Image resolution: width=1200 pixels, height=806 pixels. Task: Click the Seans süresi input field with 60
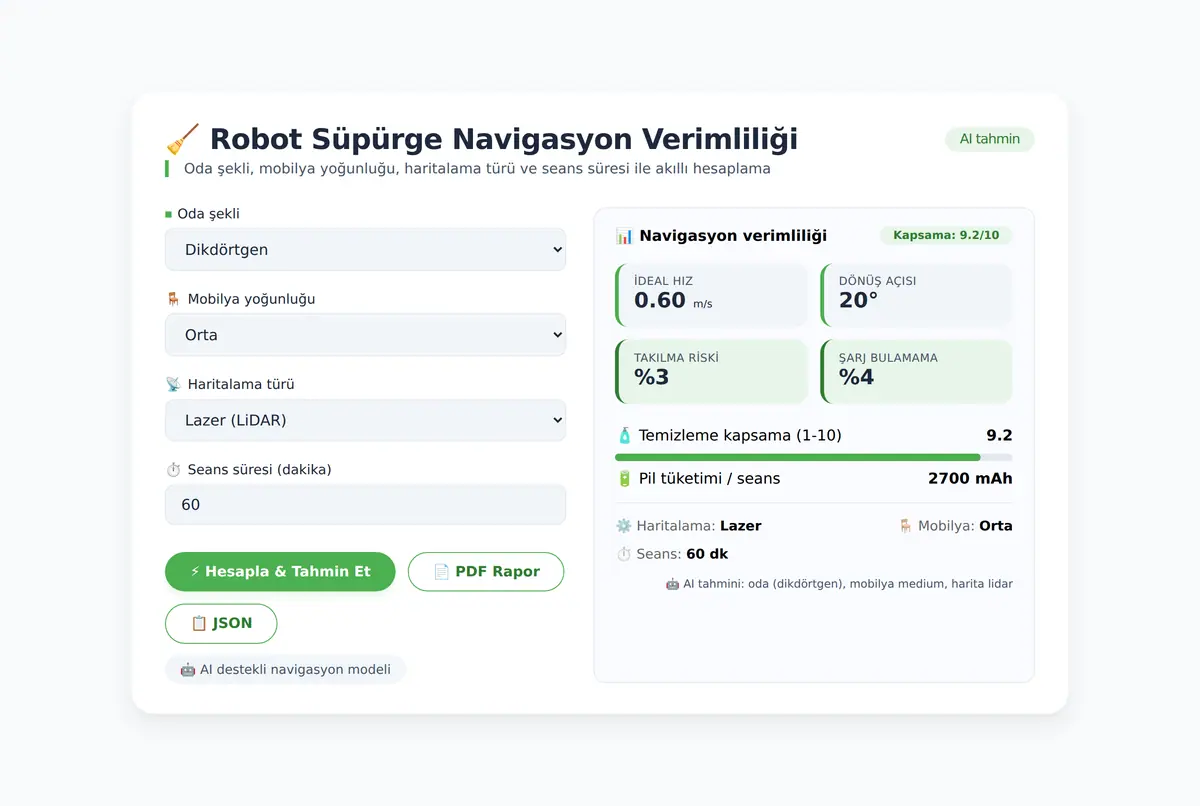pos(365,505)
